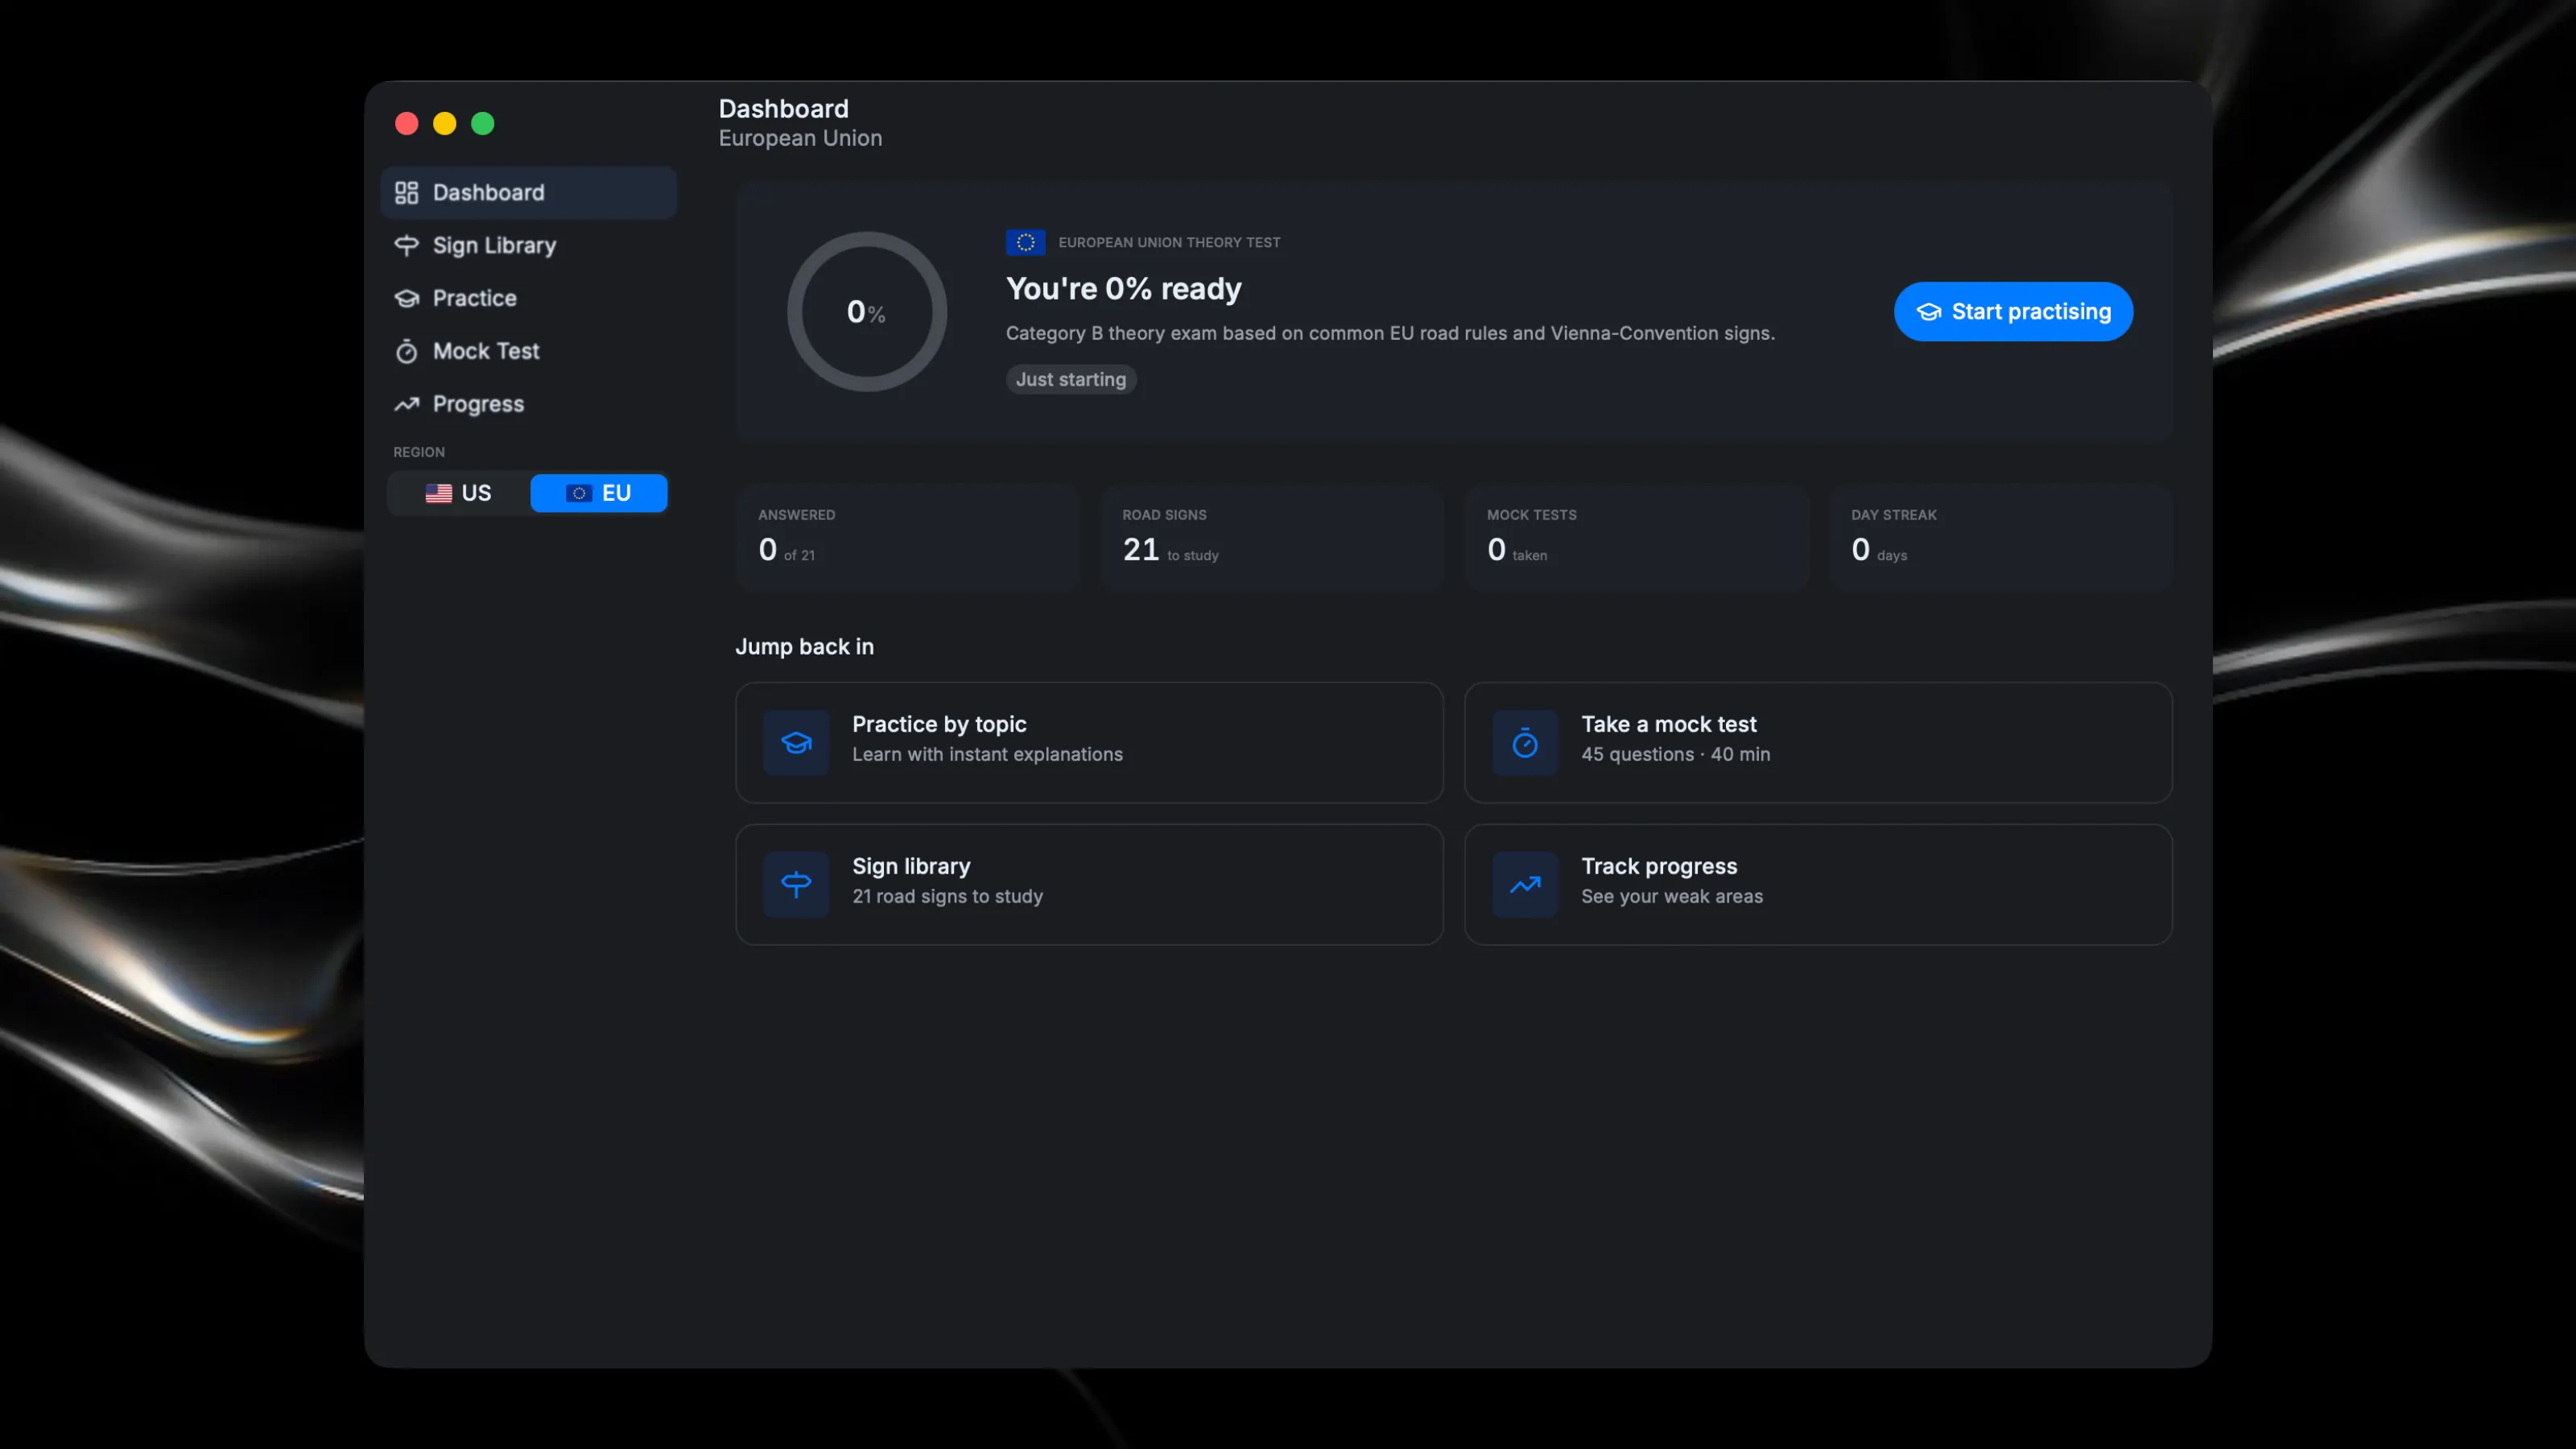Click the Dashboard grid icon in sidebar

click(x=406, y=192)
